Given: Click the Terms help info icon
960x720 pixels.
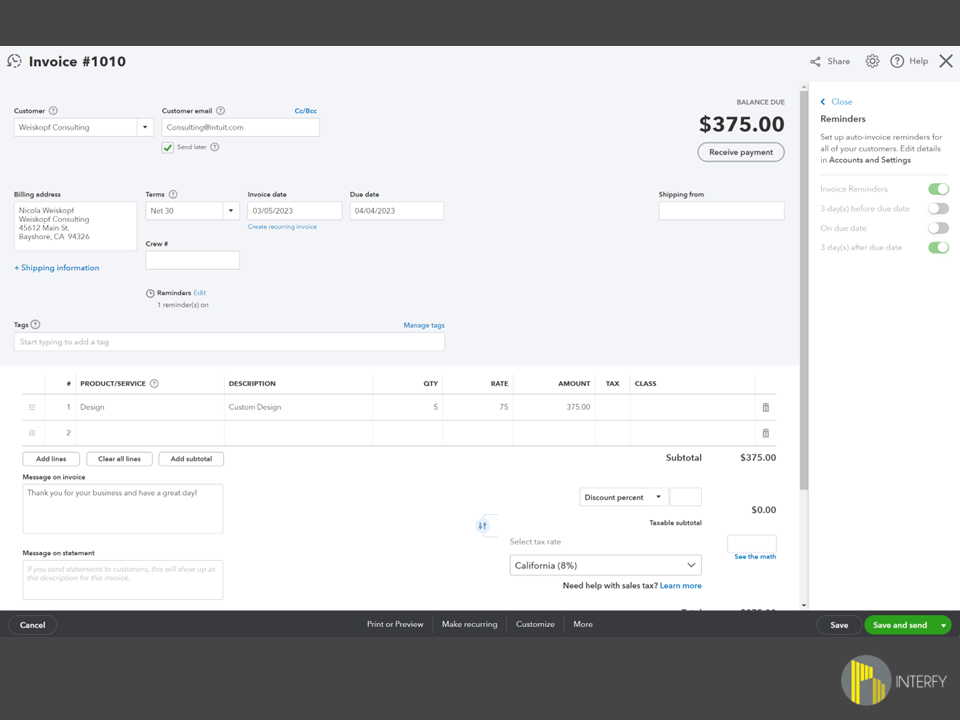Looking at the screenshot, I should (x=173, y=195).
